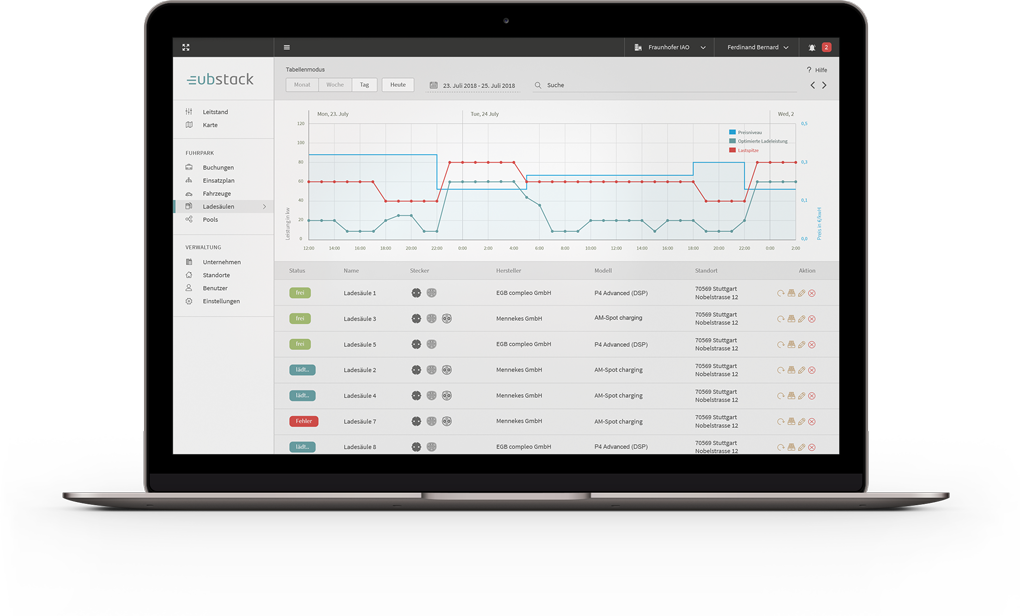Click the lädt status badge of Ladesäule 2
Viewport: 1020px width, 616px height.
click(x=302, y=370)
